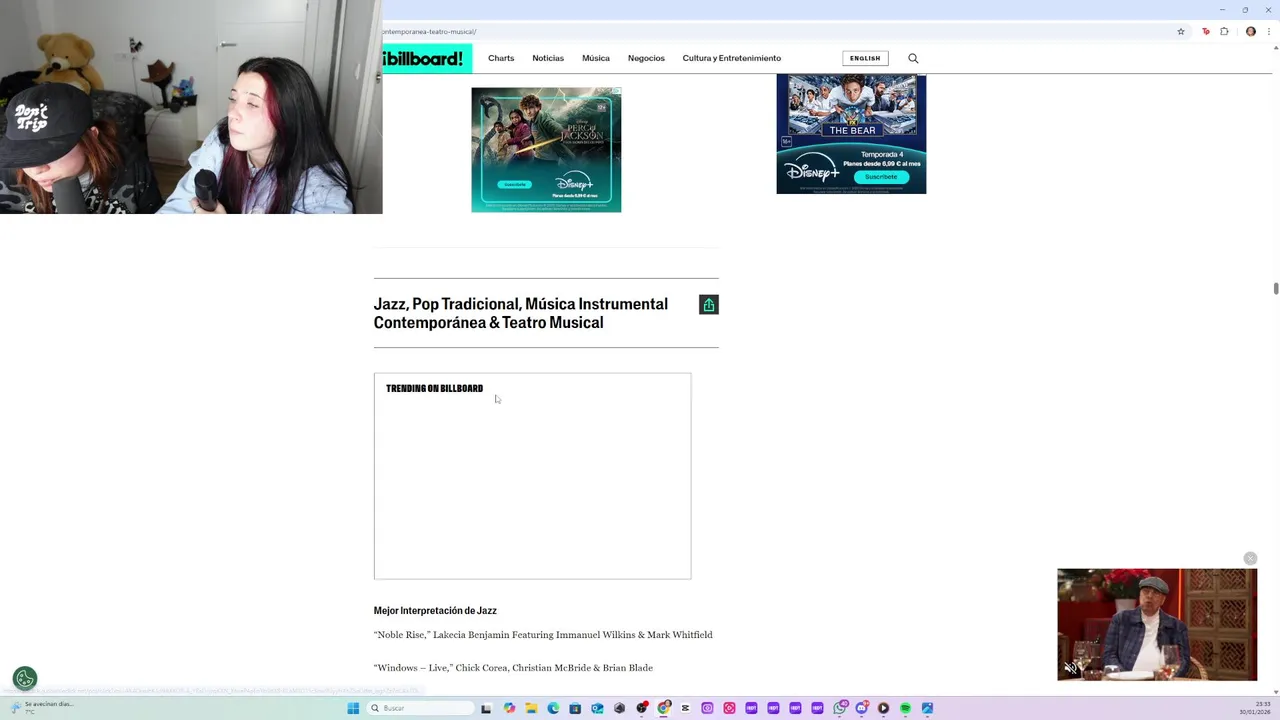Open Task View from the taskbar
This screenshot has height=720, width=1280.
pyautogui.click(x=487, y=708)
